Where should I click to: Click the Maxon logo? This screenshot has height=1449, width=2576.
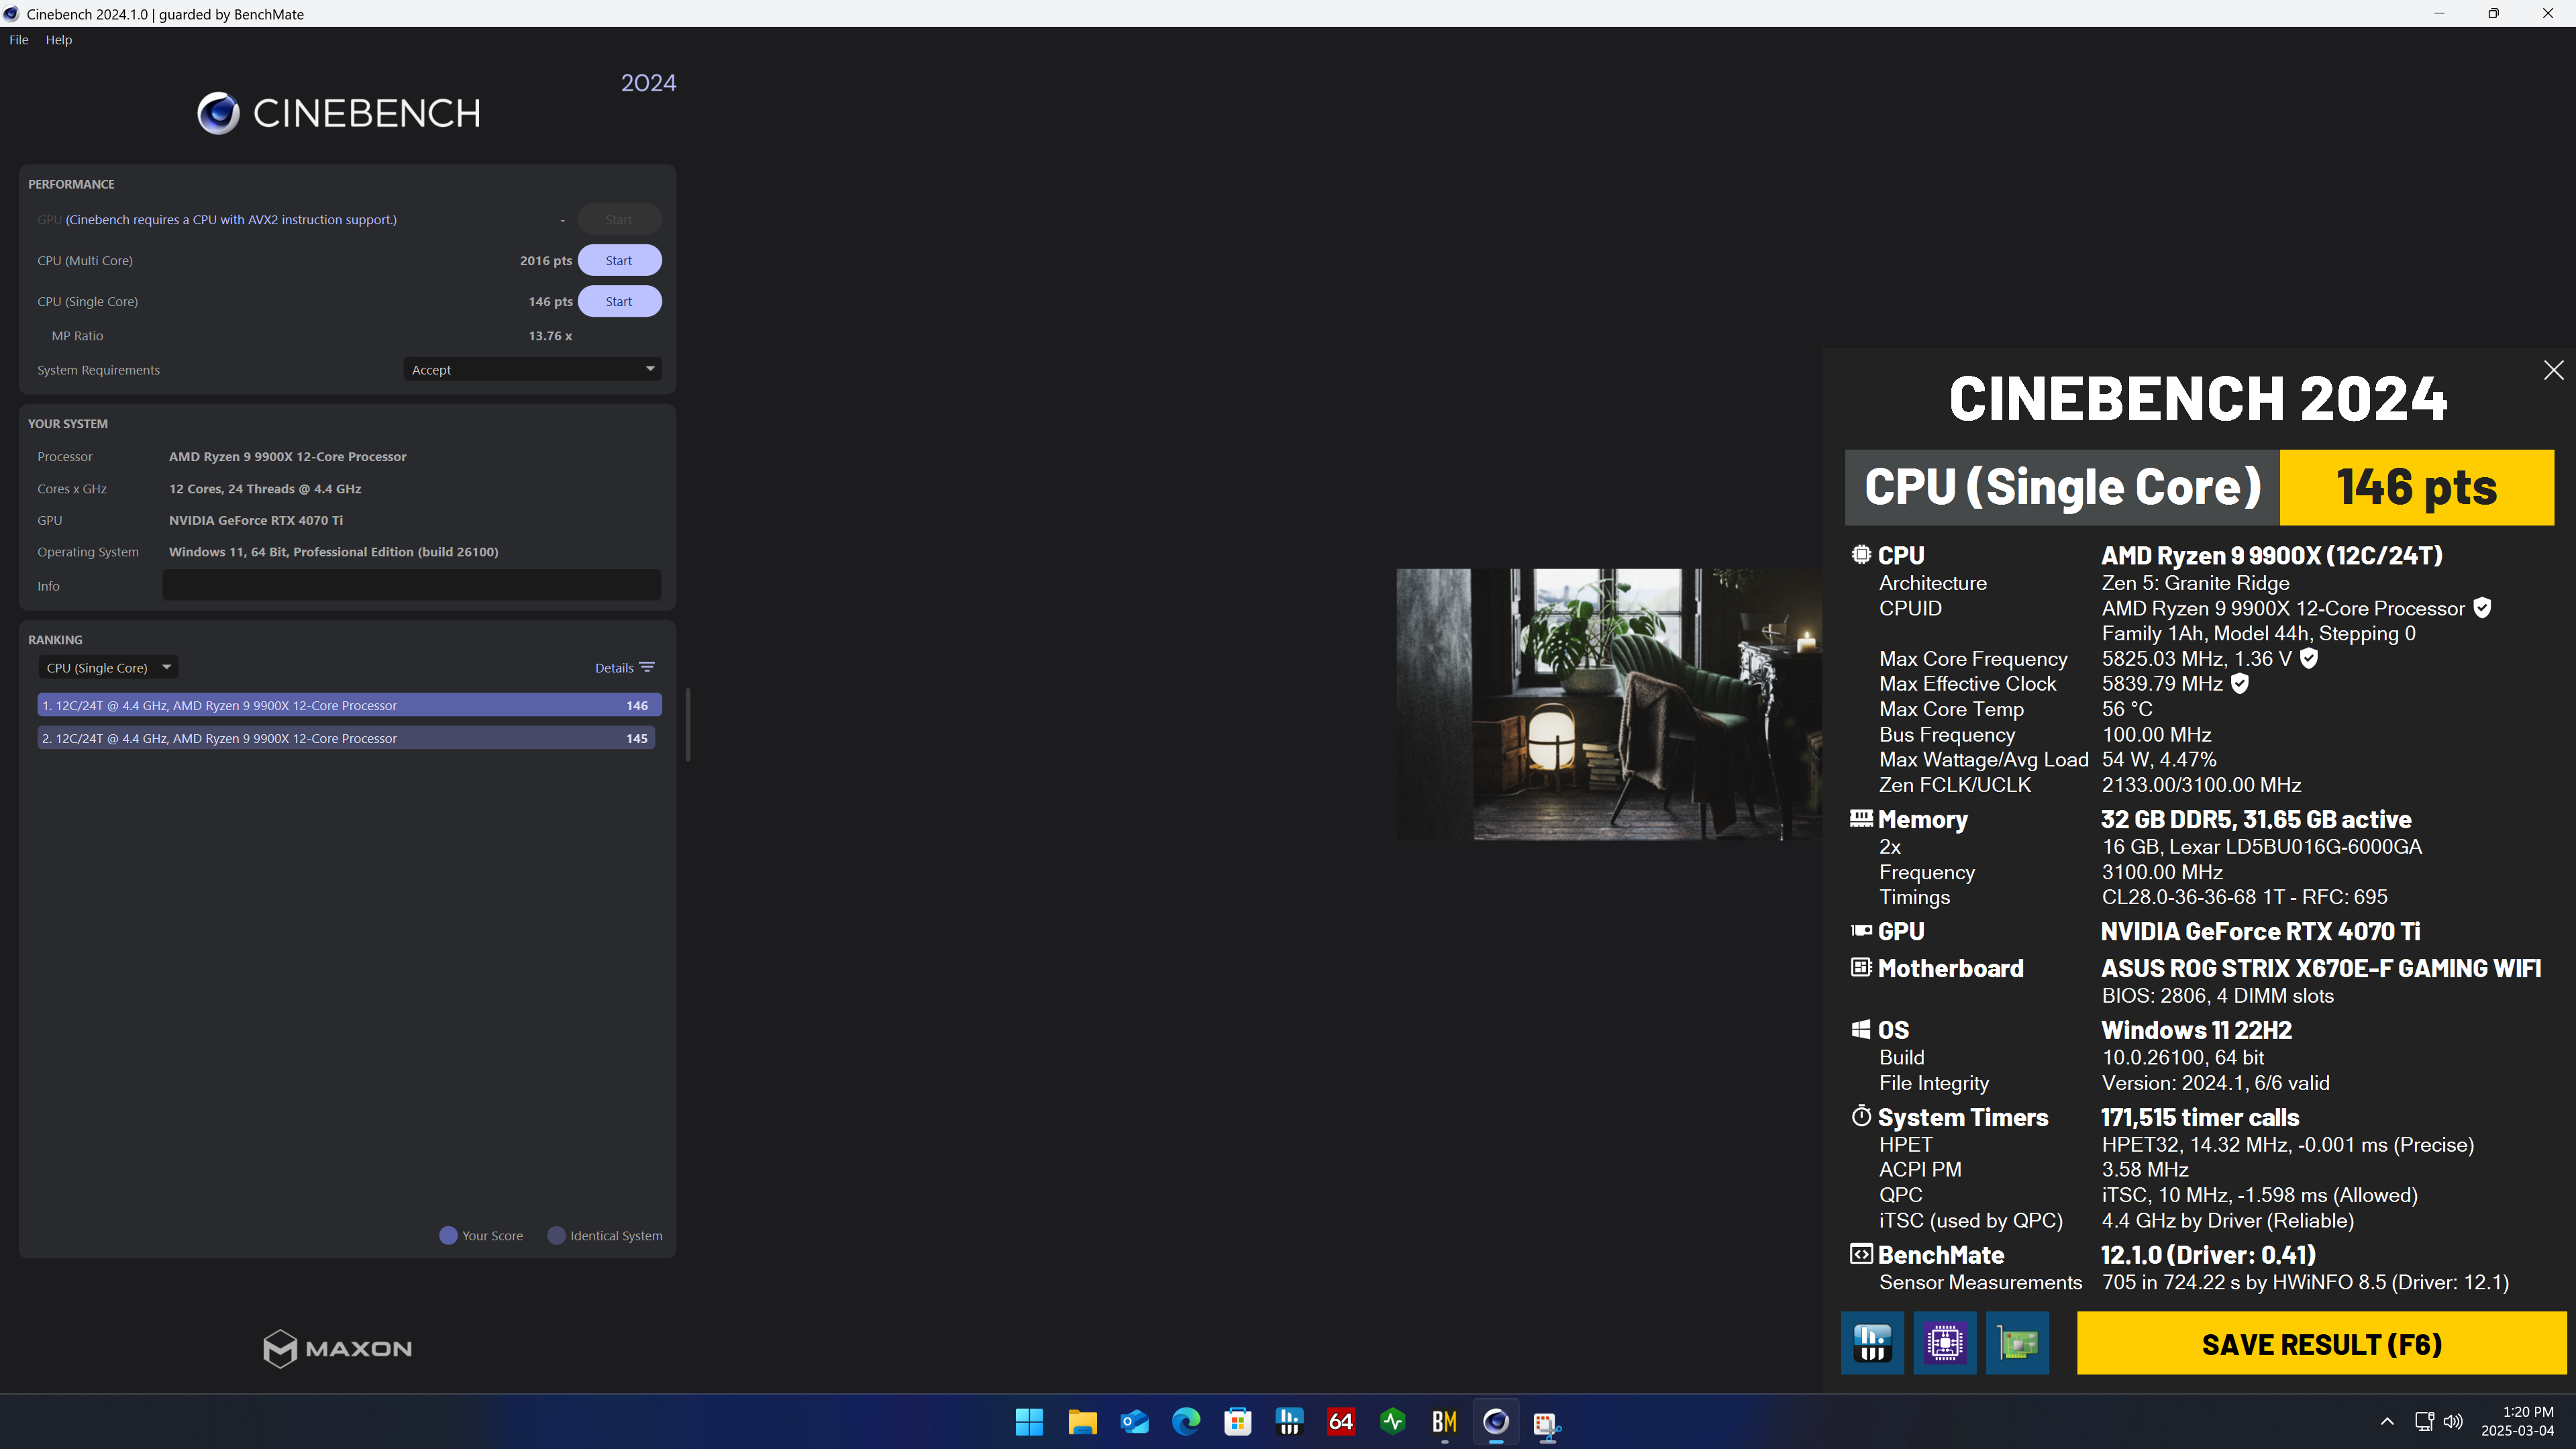coord(337,1348)
